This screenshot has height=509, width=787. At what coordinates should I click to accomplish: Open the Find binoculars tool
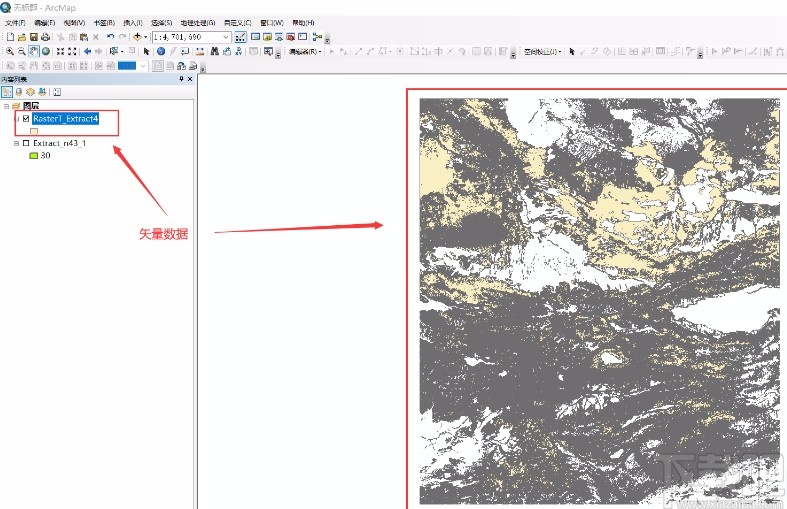(x=215, y=51)
